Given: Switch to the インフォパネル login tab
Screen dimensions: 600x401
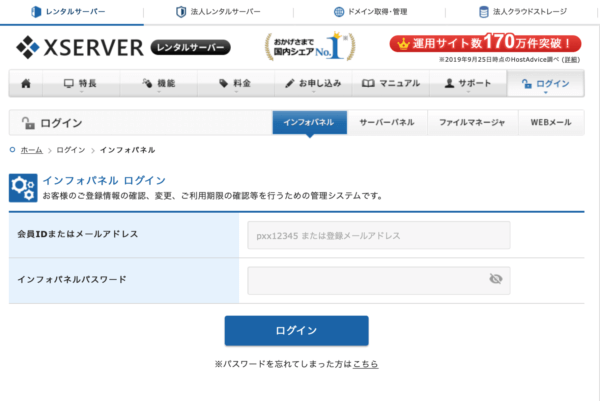Looking at the screenshot, I should tap(310, 122).
